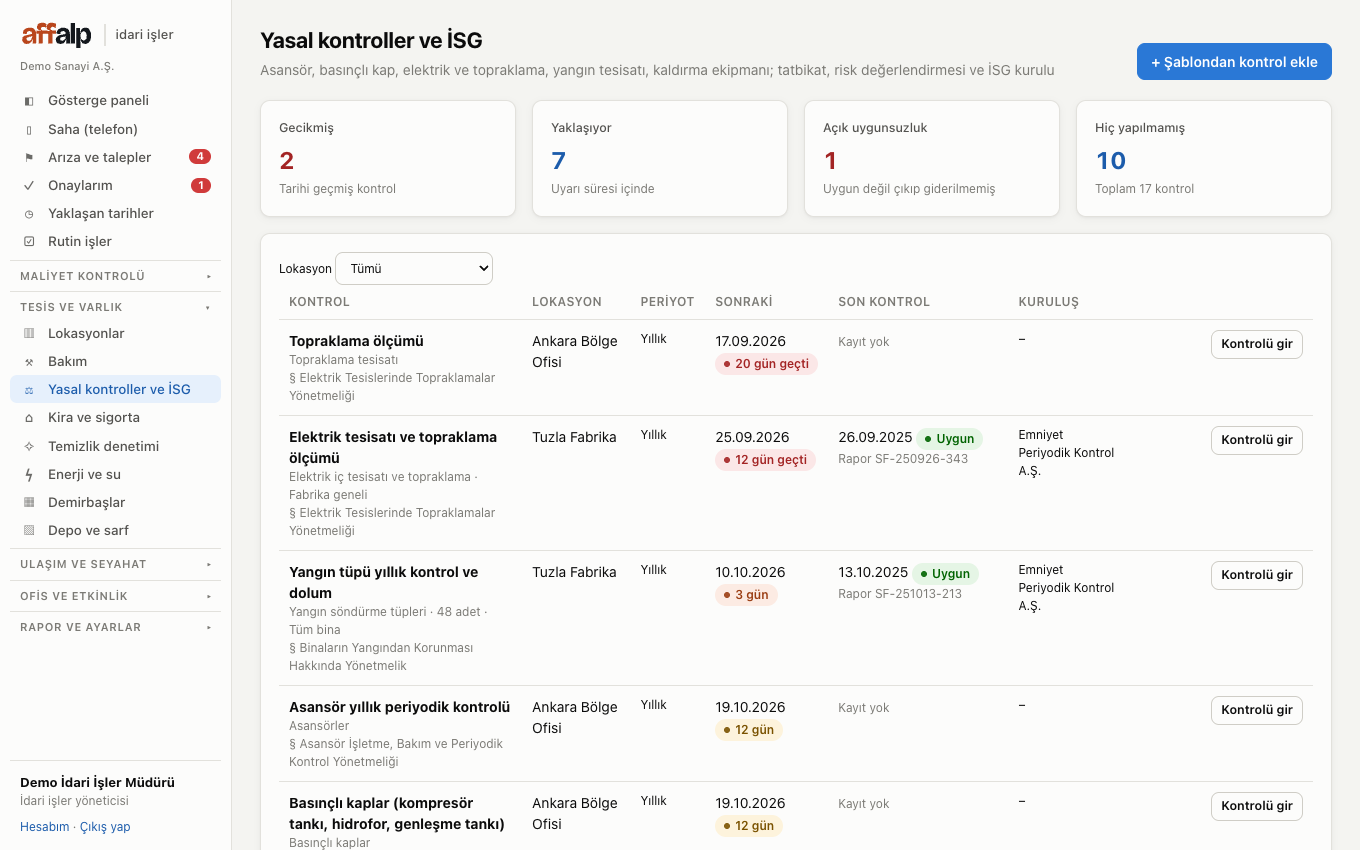Open the Lokasyon filter dropdown

click(414, 268)
